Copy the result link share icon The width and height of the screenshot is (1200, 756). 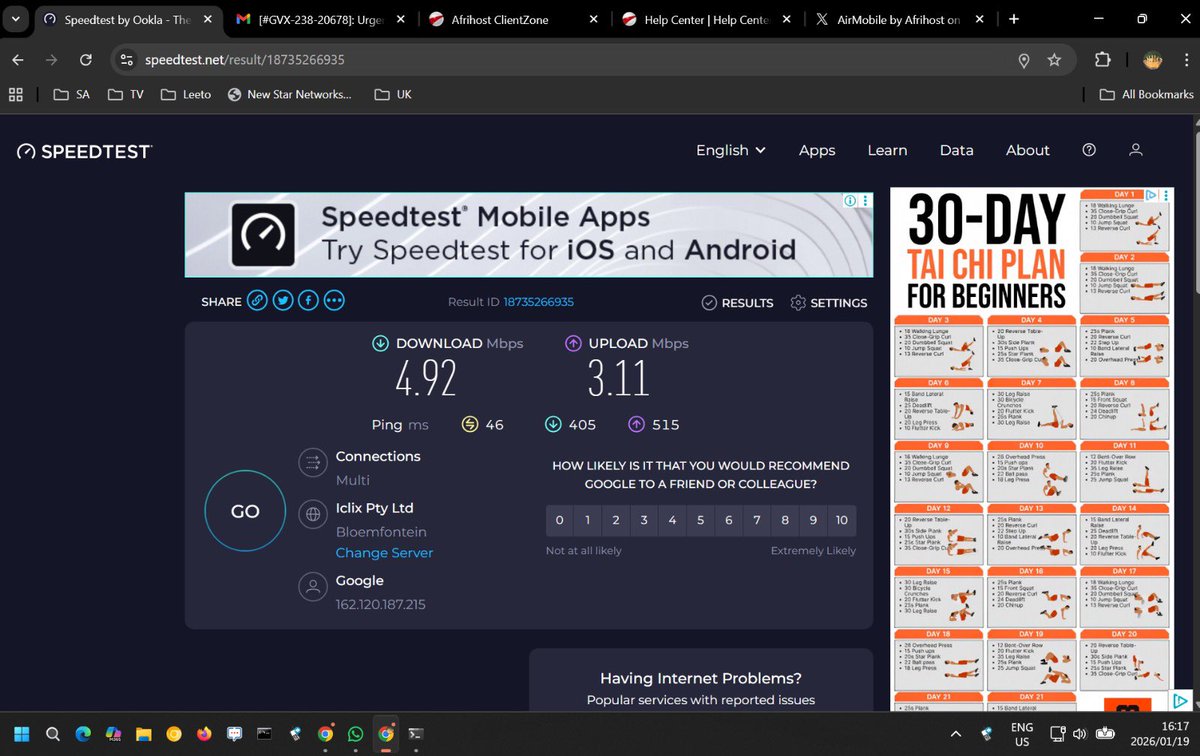[x=258, y=301]
